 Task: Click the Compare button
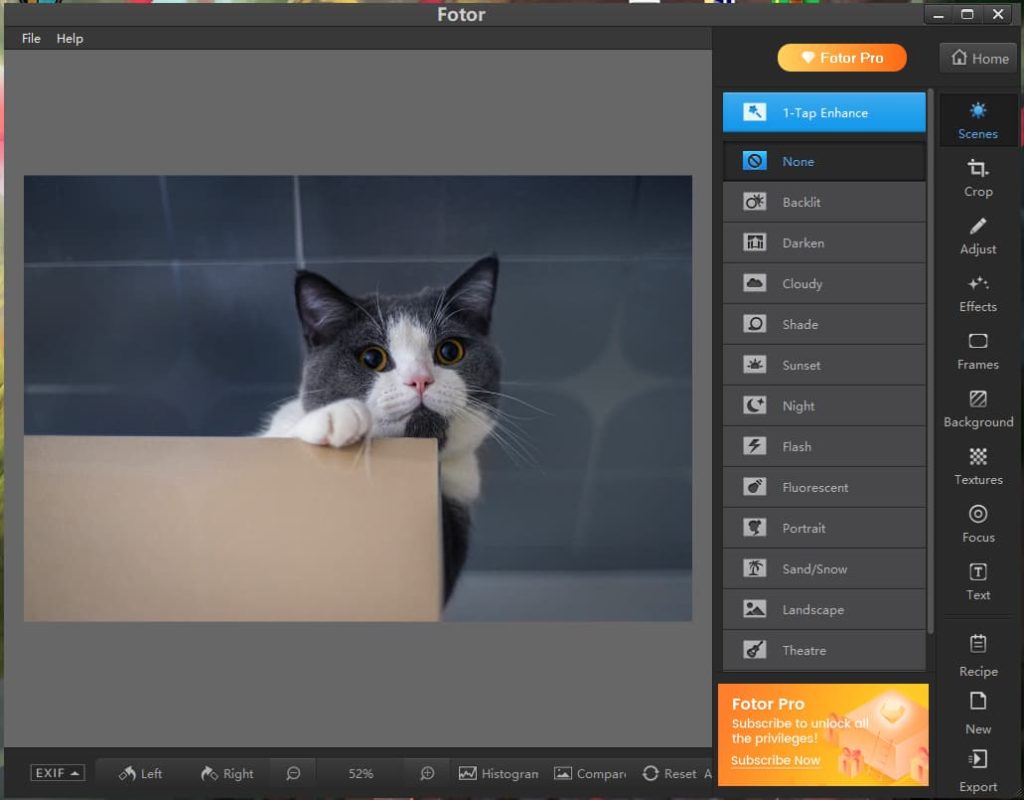(590, 773)
